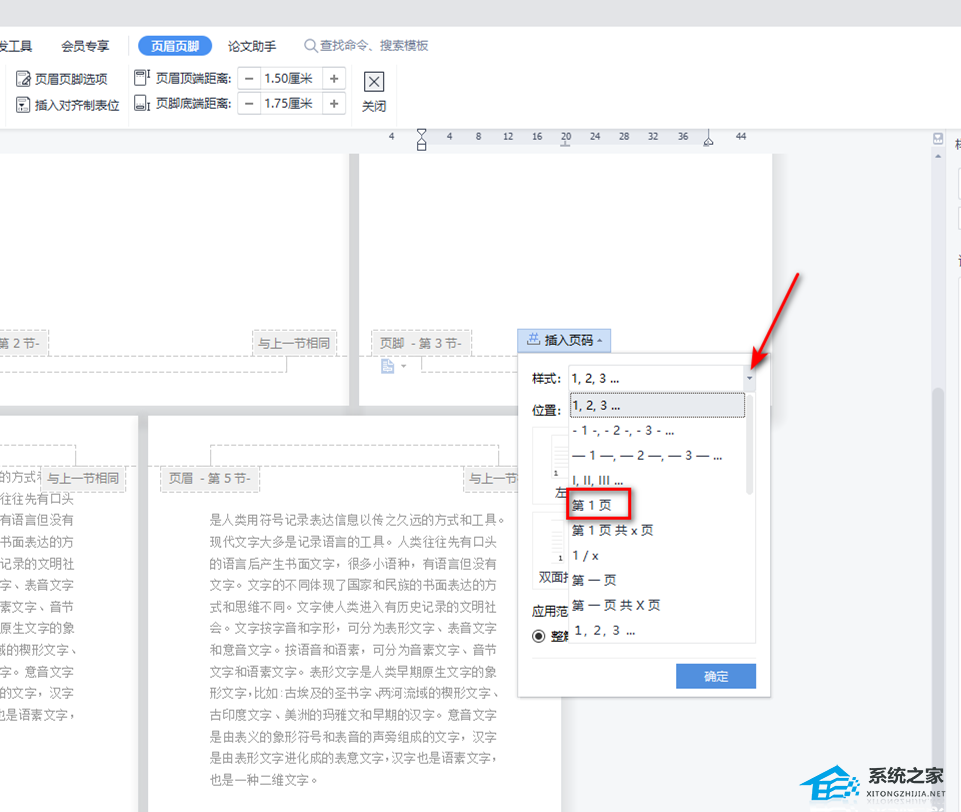Toggle the 插入页码 dropdown button
Screen dimensions: 961x812
tap(564, 341)
